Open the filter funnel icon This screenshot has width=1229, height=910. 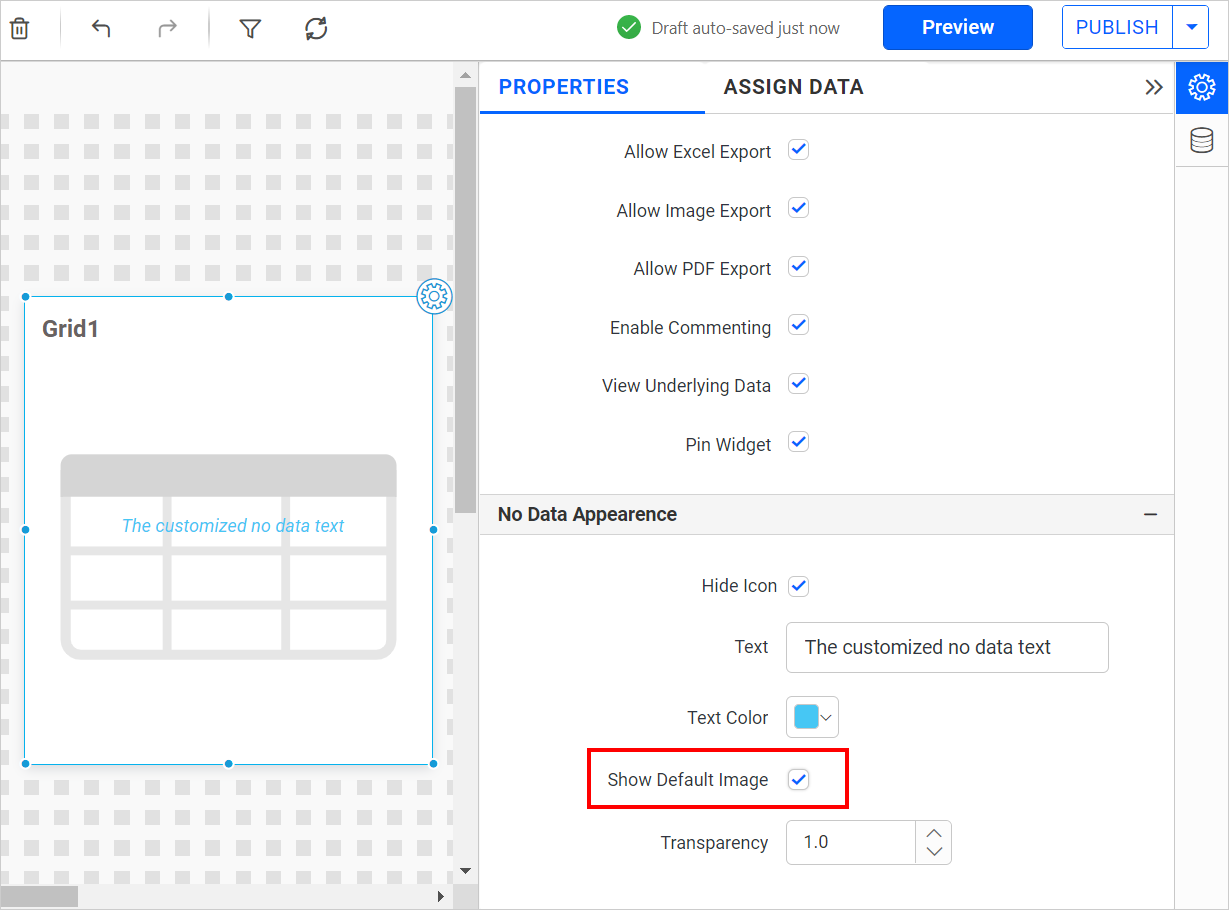pos(250,28)
